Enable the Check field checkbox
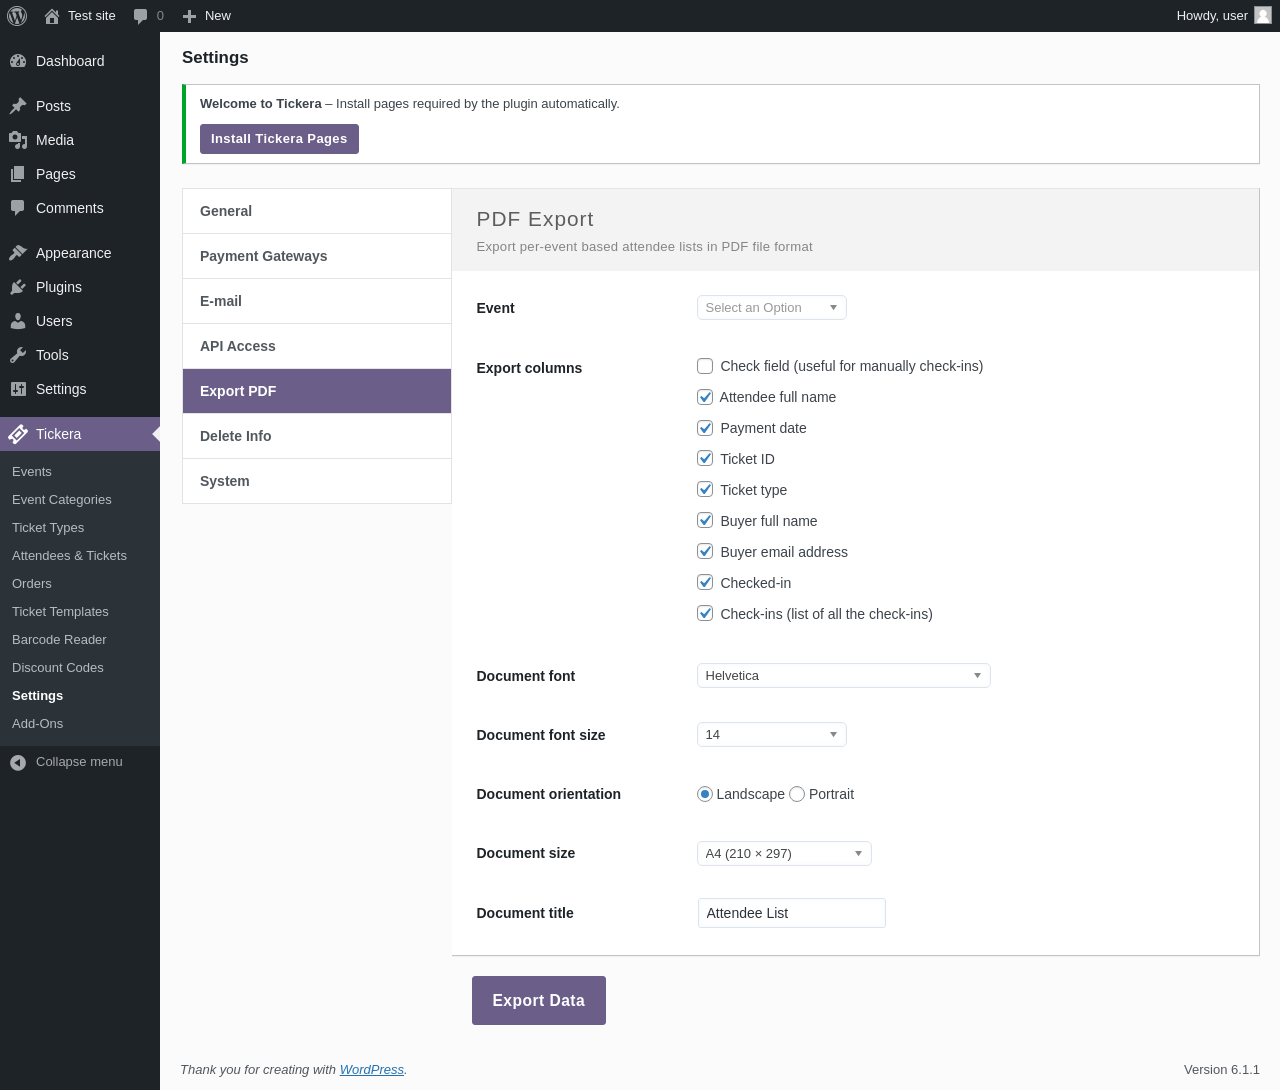 (705, 366)
